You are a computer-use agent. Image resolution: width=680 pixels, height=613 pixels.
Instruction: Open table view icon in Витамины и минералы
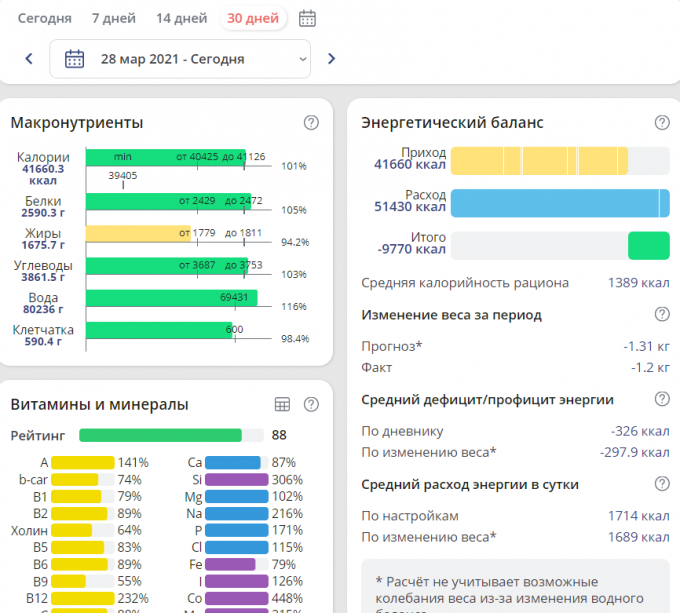tap(283, 405)
